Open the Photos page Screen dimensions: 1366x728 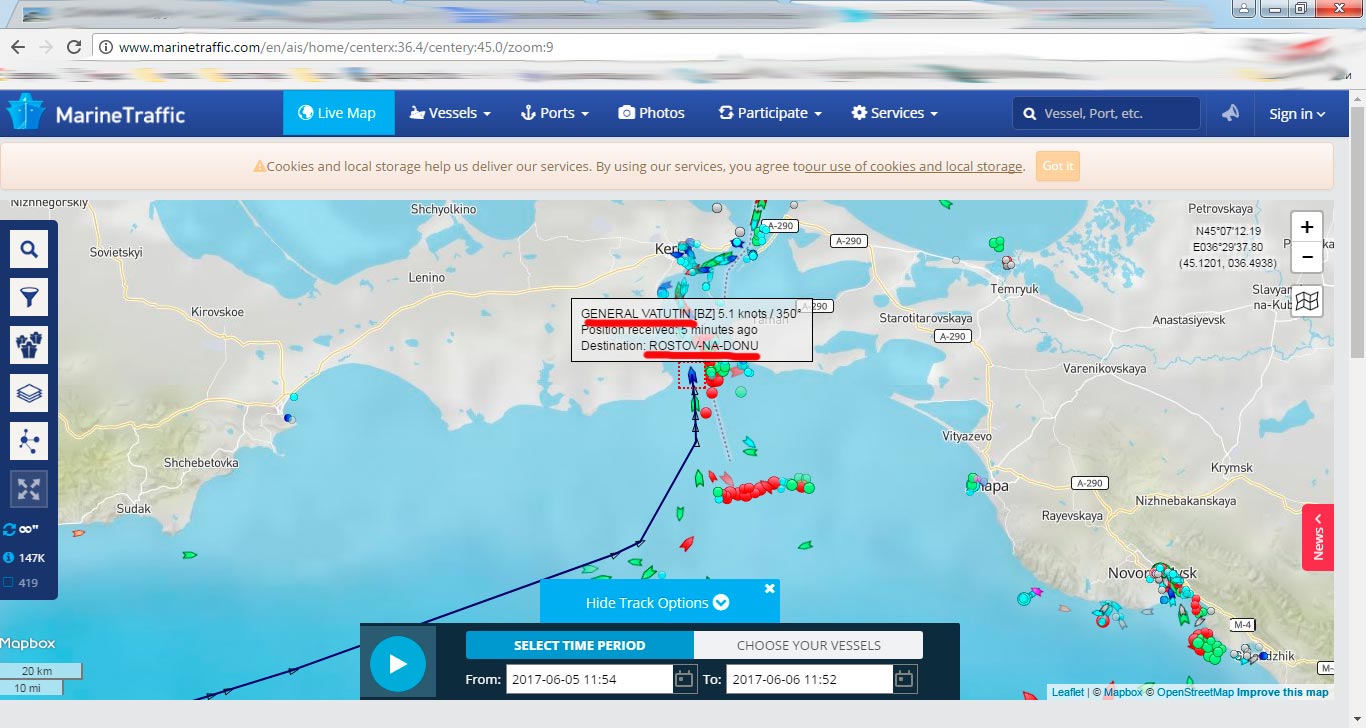[x=651, y=113]
